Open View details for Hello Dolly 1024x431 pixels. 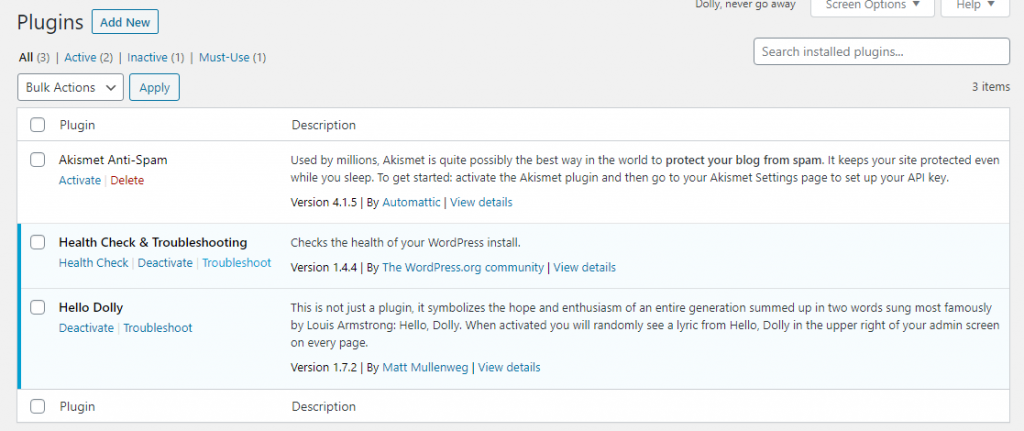(509, 368)
